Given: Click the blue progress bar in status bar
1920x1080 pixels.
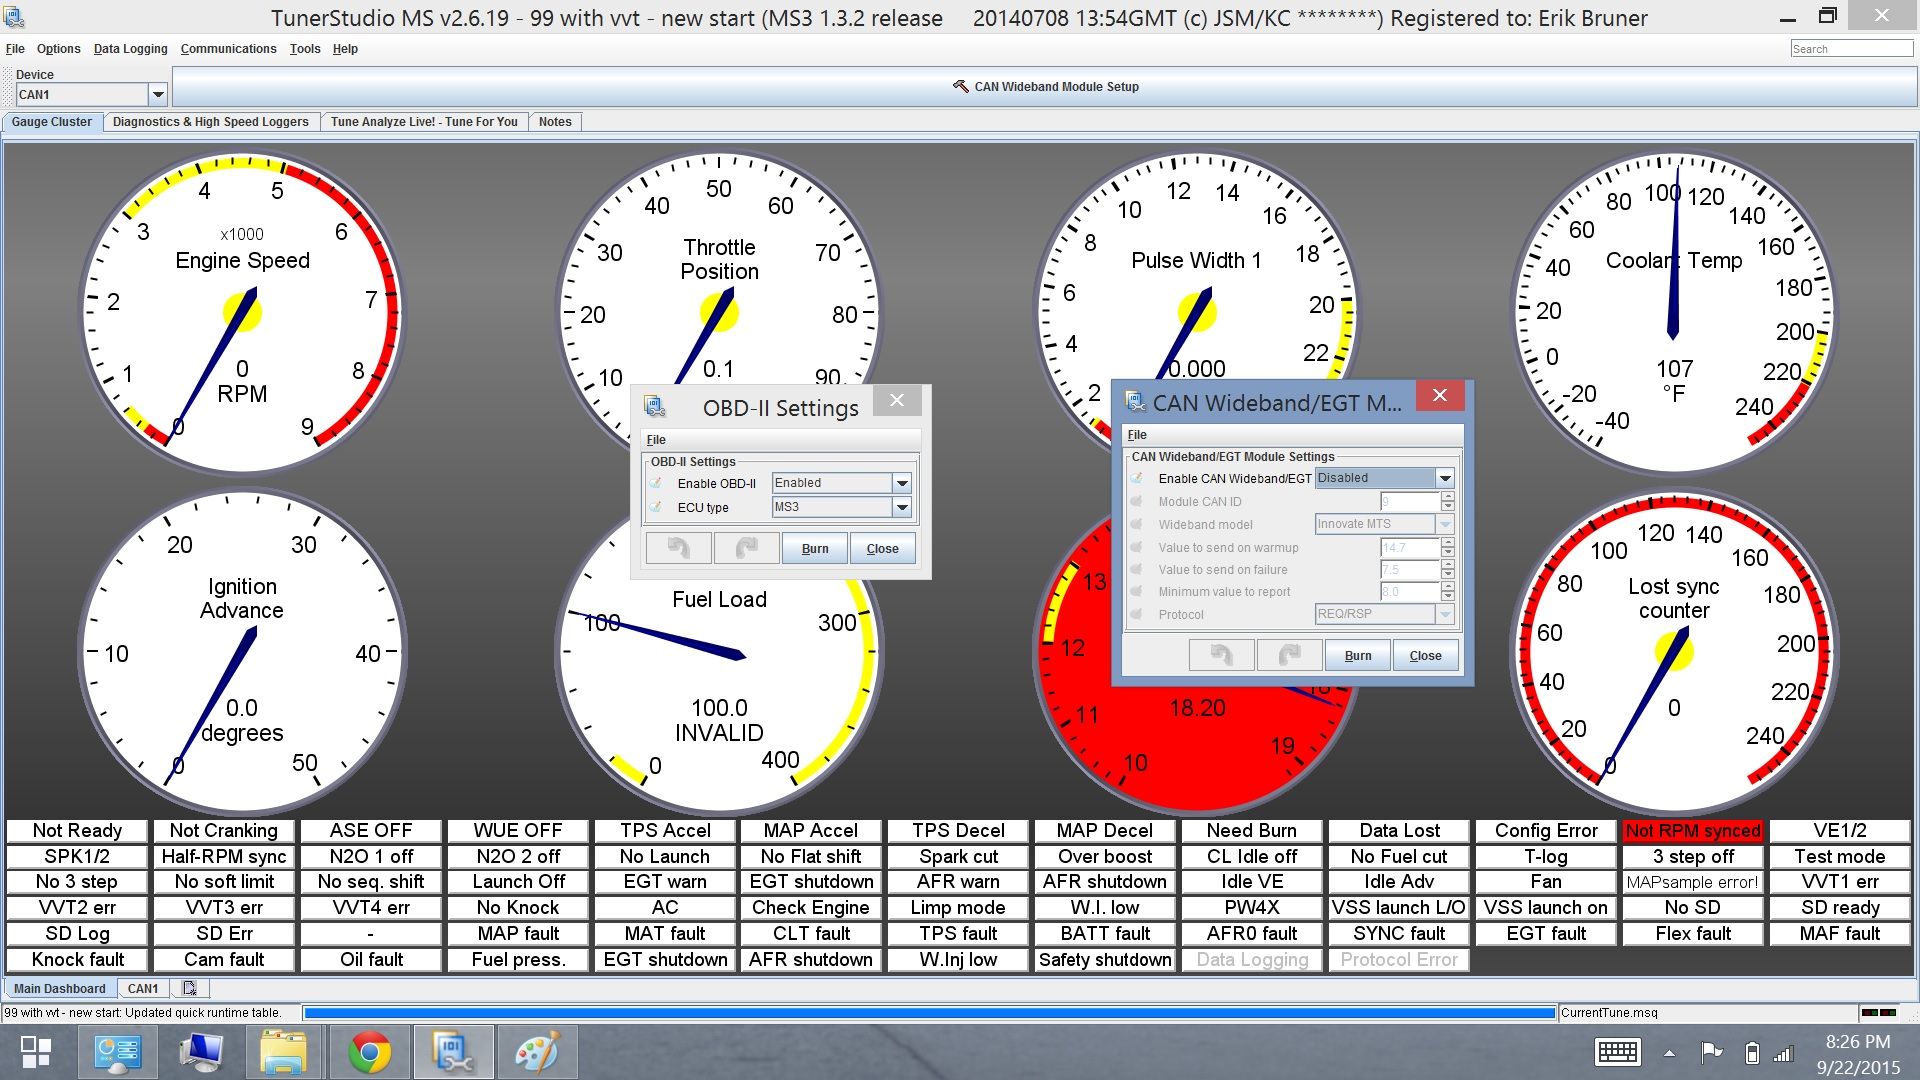Looking at the screenshot, I should 928,1013.
